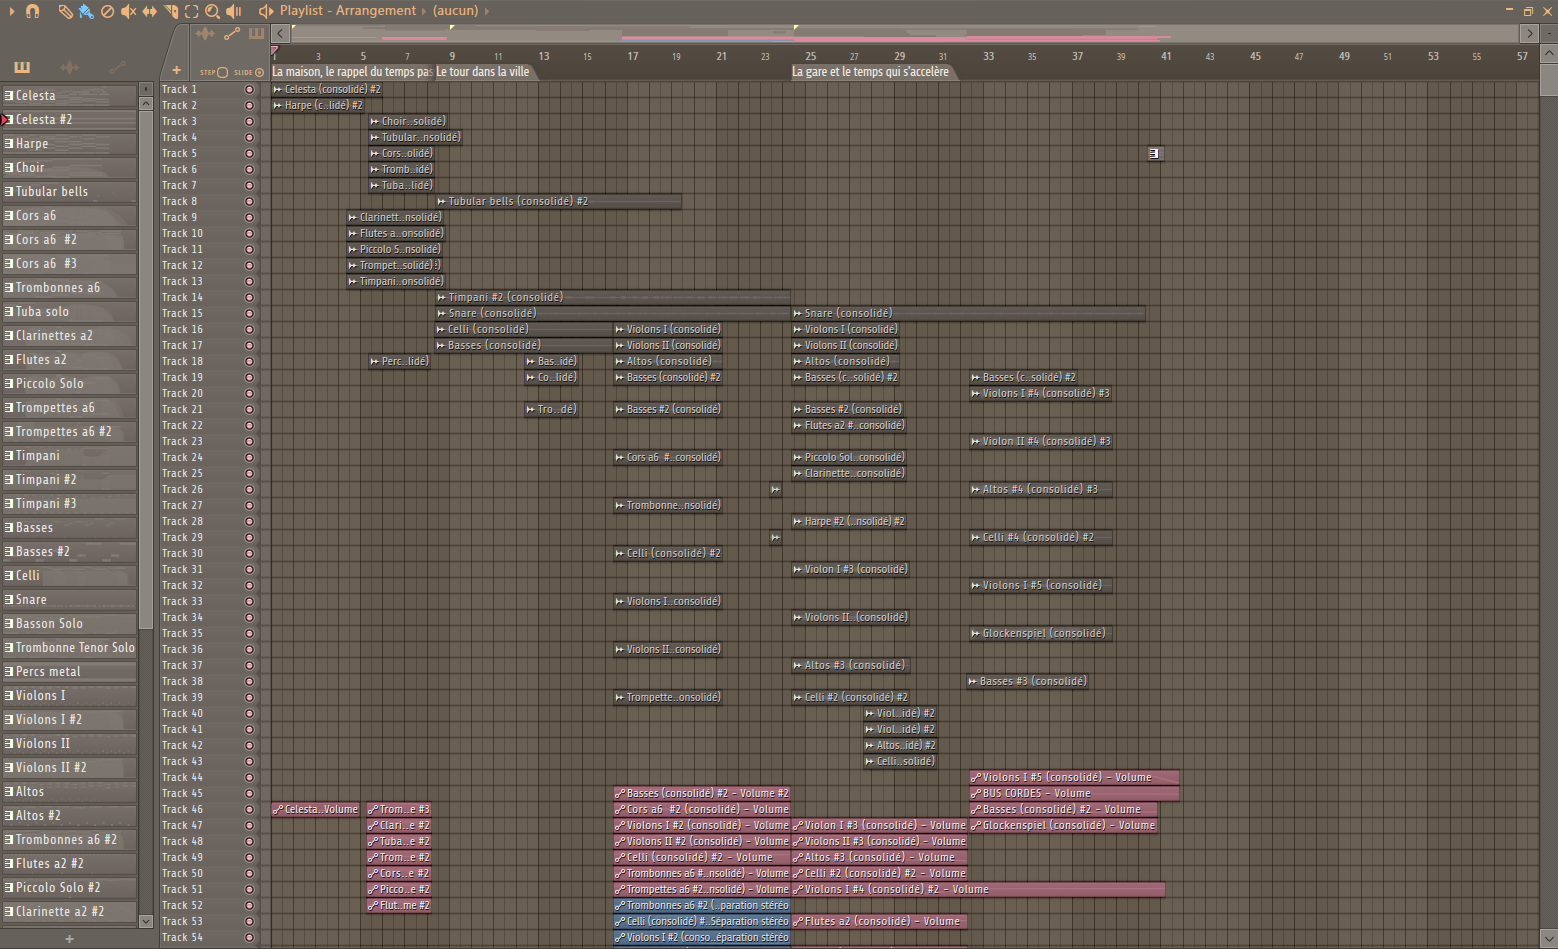Image resolution: width=1558 pixels, height=949 pixels.
Task: Click the Playlist - Arrangement title
Action: (347, 11)
